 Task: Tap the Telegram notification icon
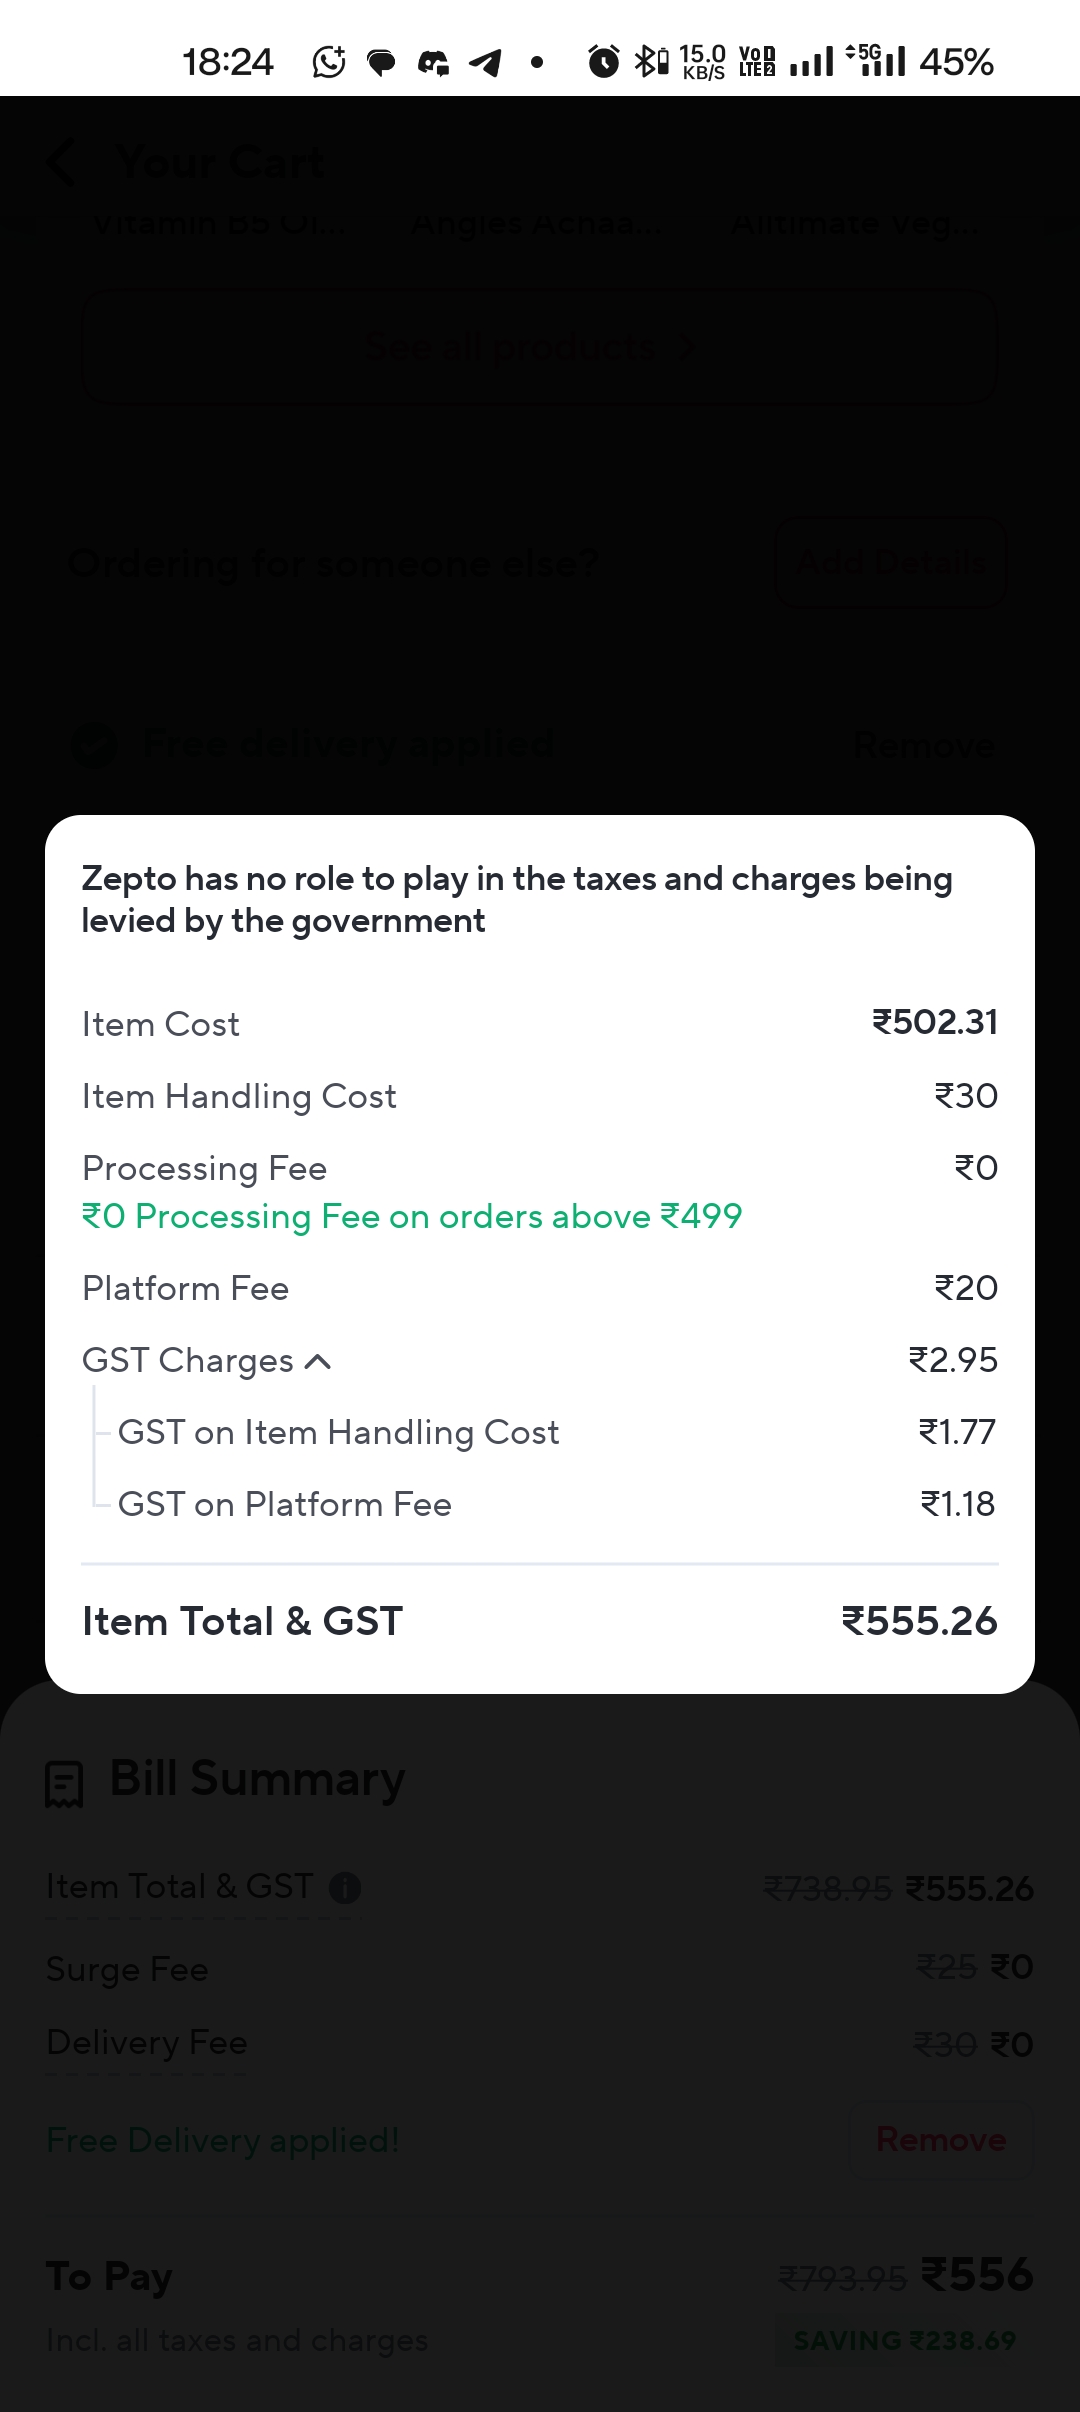[x=485, y=63]
